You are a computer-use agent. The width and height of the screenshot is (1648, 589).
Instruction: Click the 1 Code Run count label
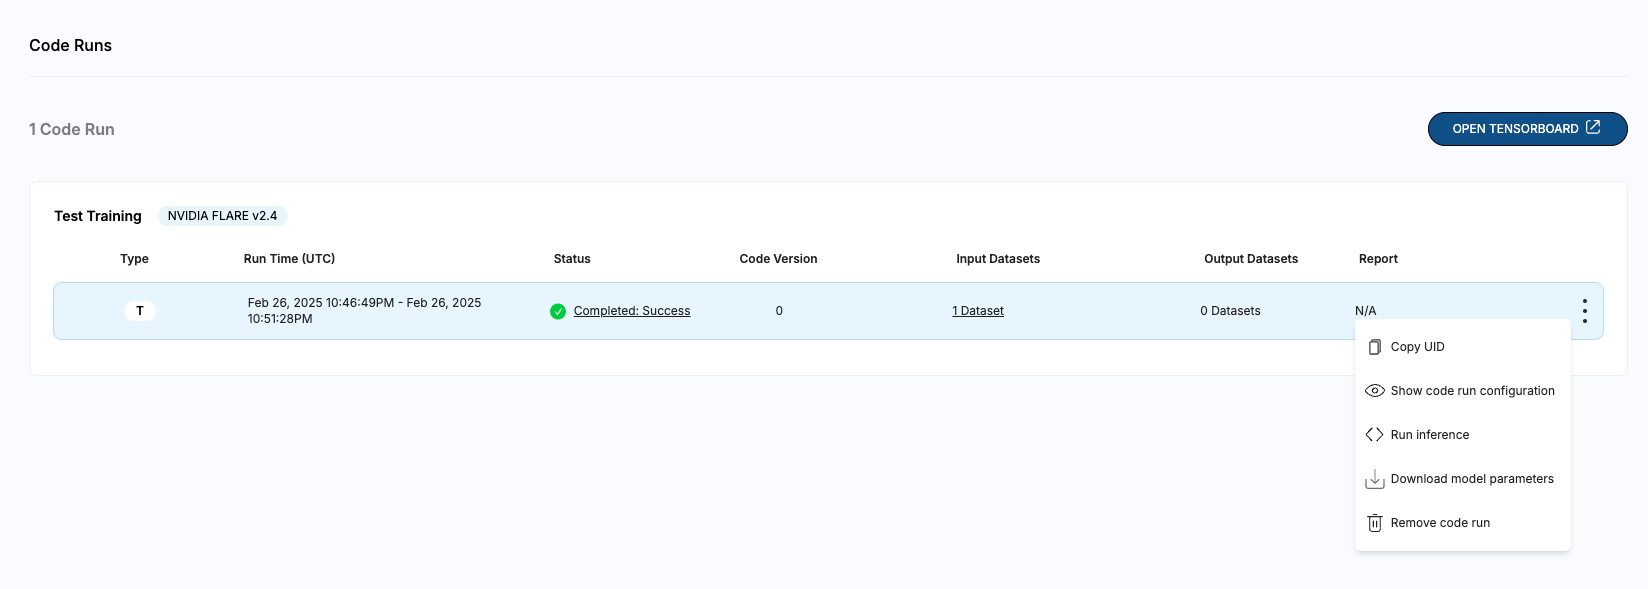[x=72, y=129]
